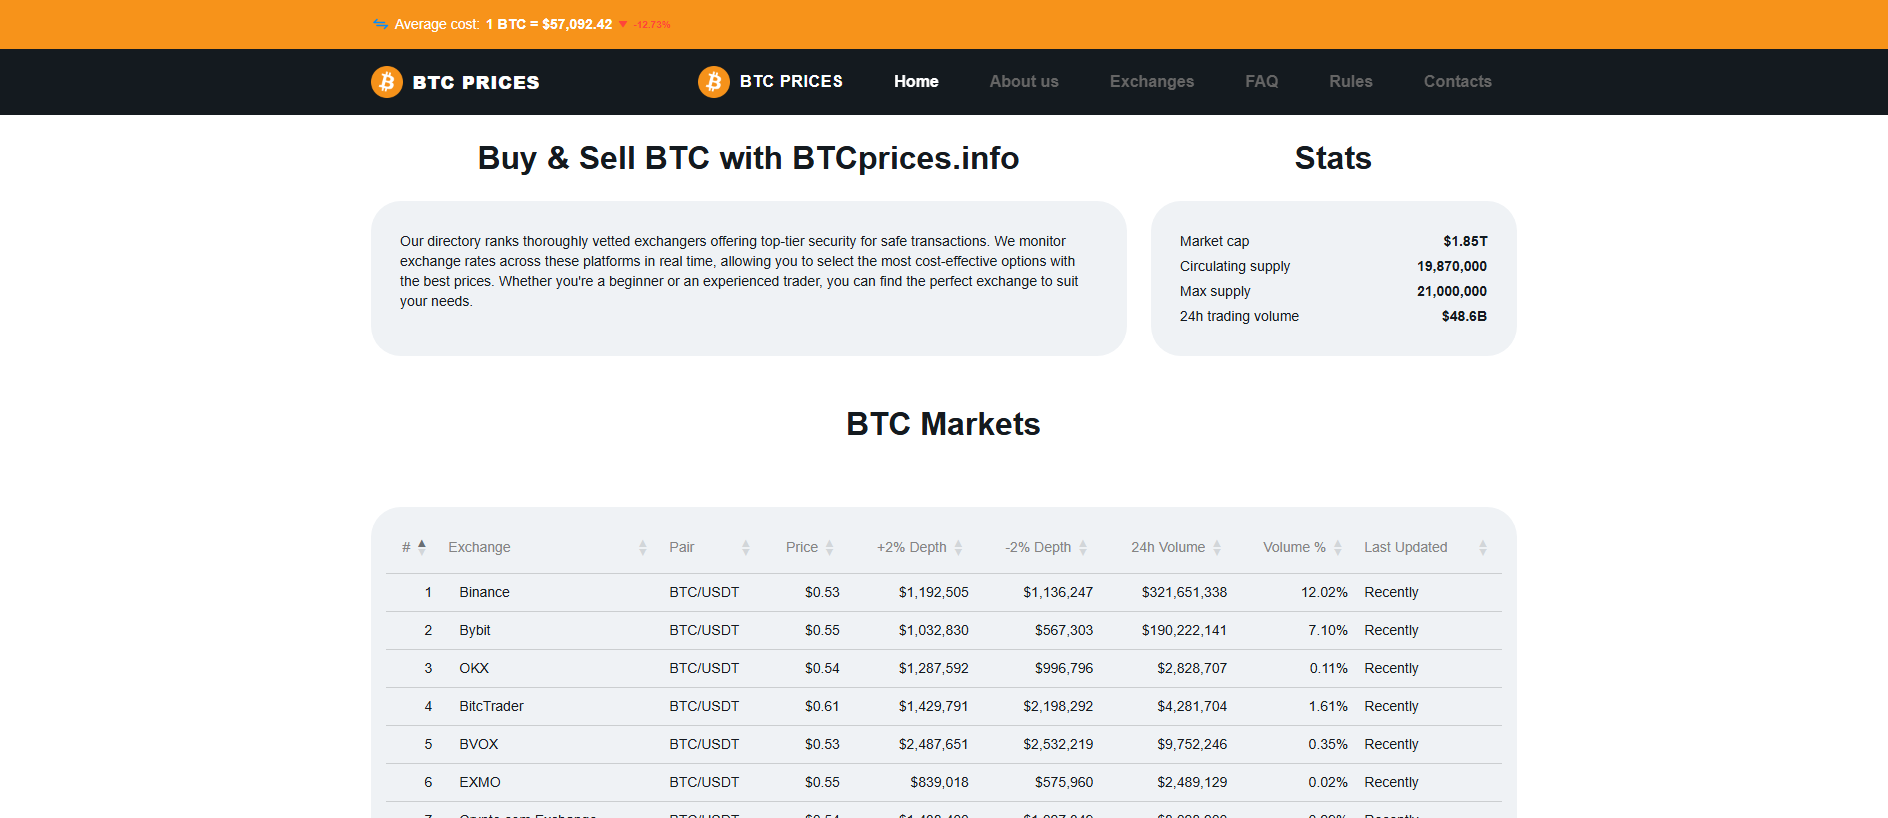Click the Bitcoin logo icon at far left of header
This screenshot has height=818, width=1888.
387,82
